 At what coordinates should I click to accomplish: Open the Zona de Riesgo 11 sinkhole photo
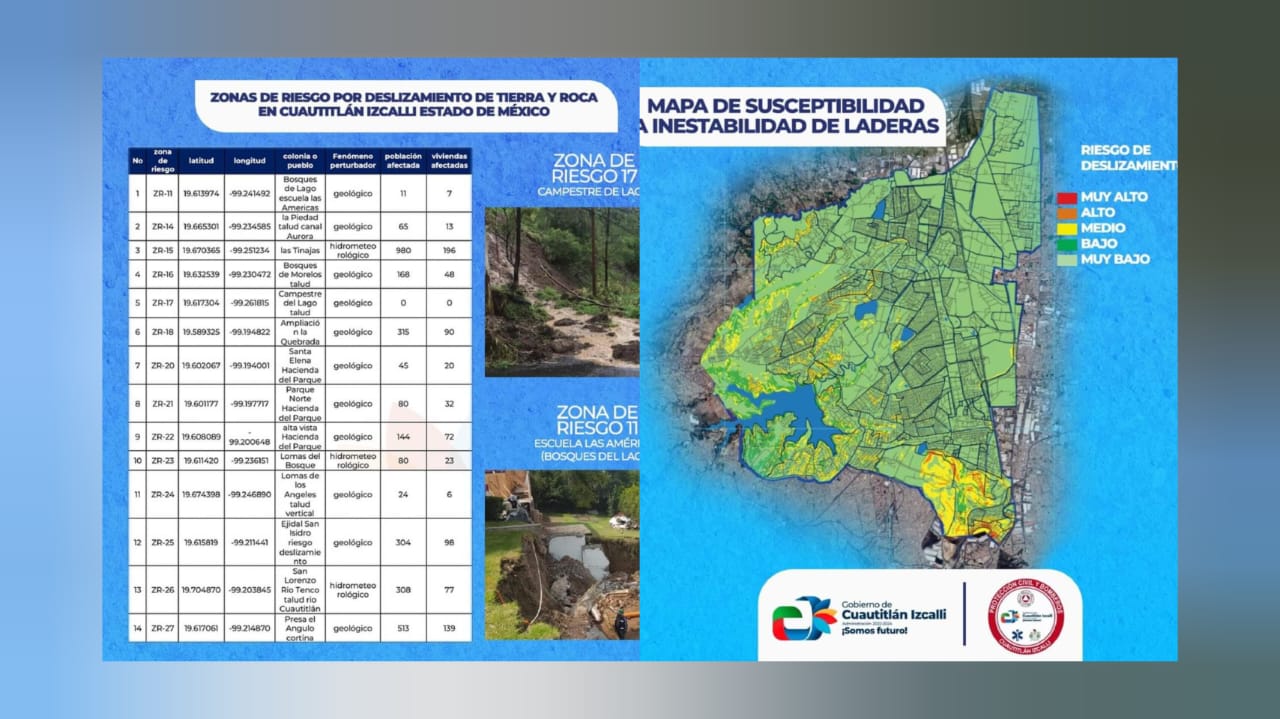point(562,555)
